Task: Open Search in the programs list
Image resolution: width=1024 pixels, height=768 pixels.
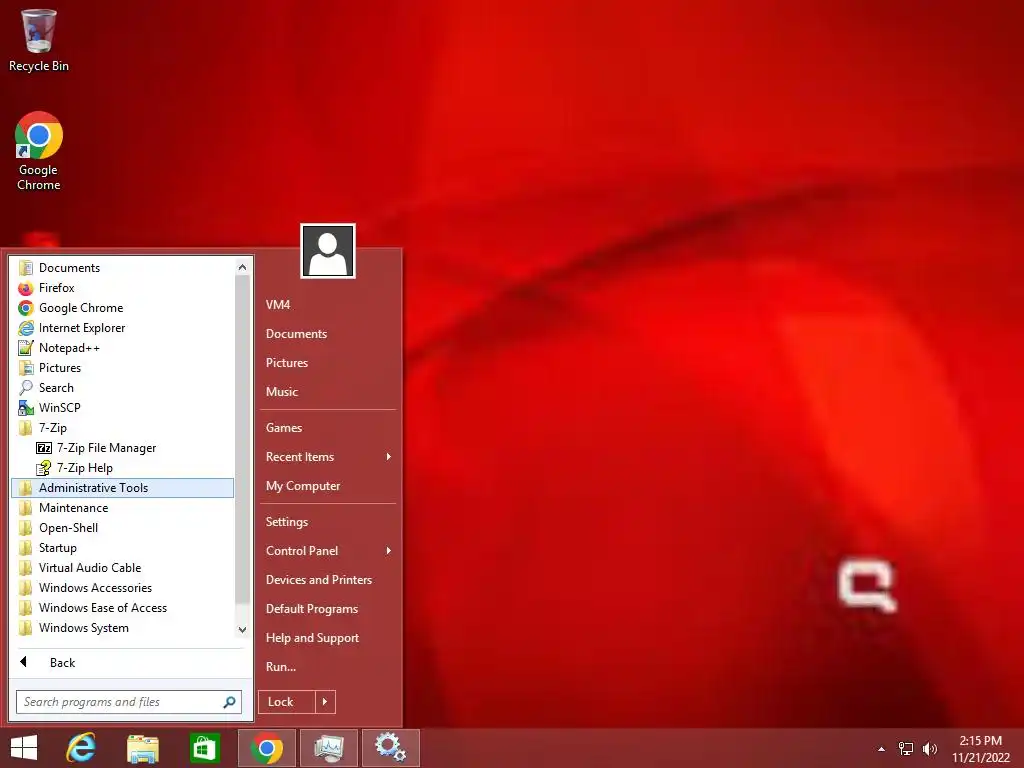Action: click(122, 388)
